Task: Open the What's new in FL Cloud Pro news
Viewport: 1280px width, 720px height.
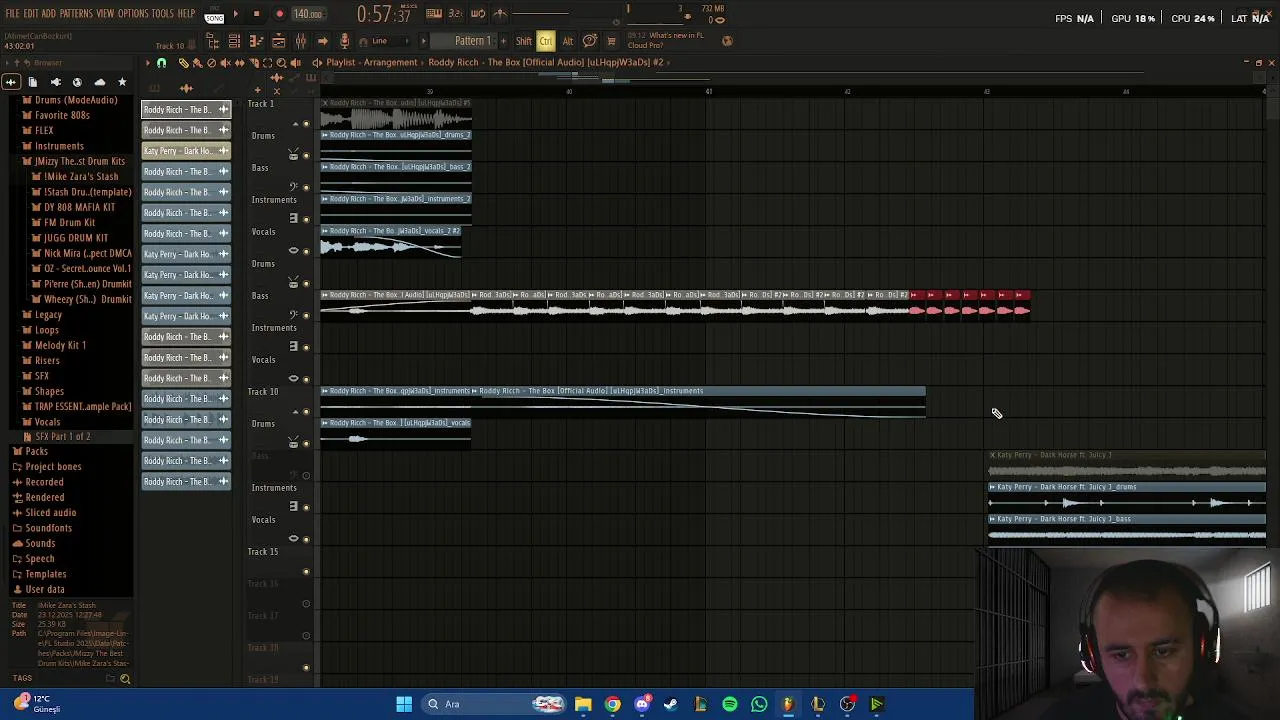Action: pos(665,40)
